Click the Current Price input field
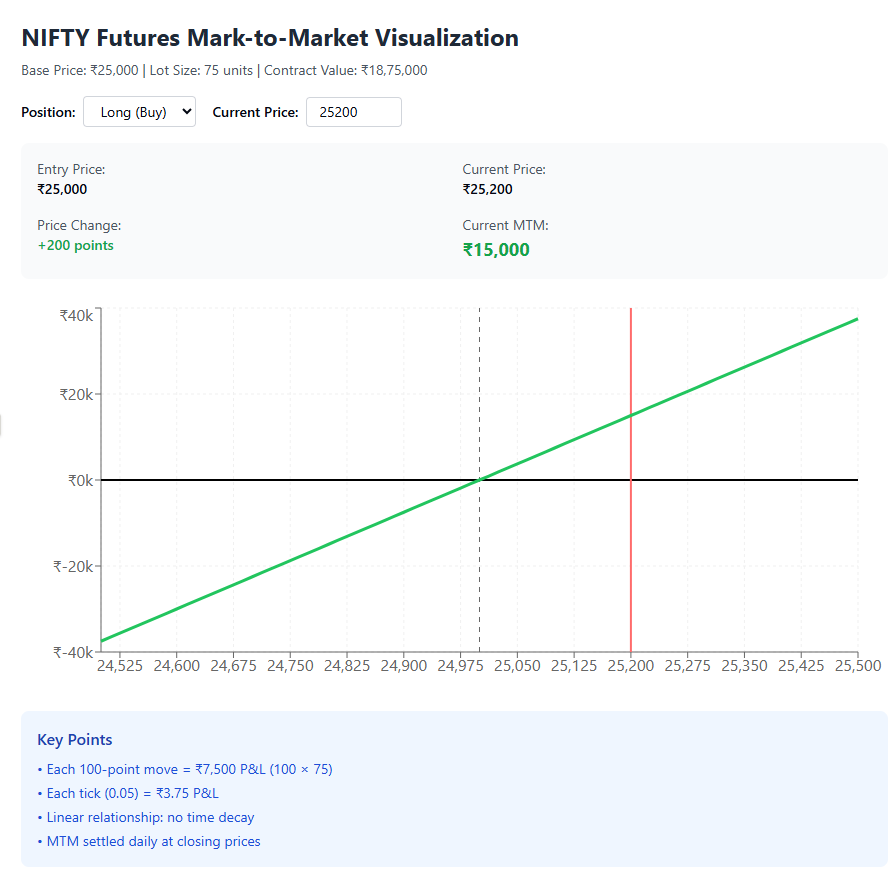This screenshot has height=872, width=892. coord(354,112)
